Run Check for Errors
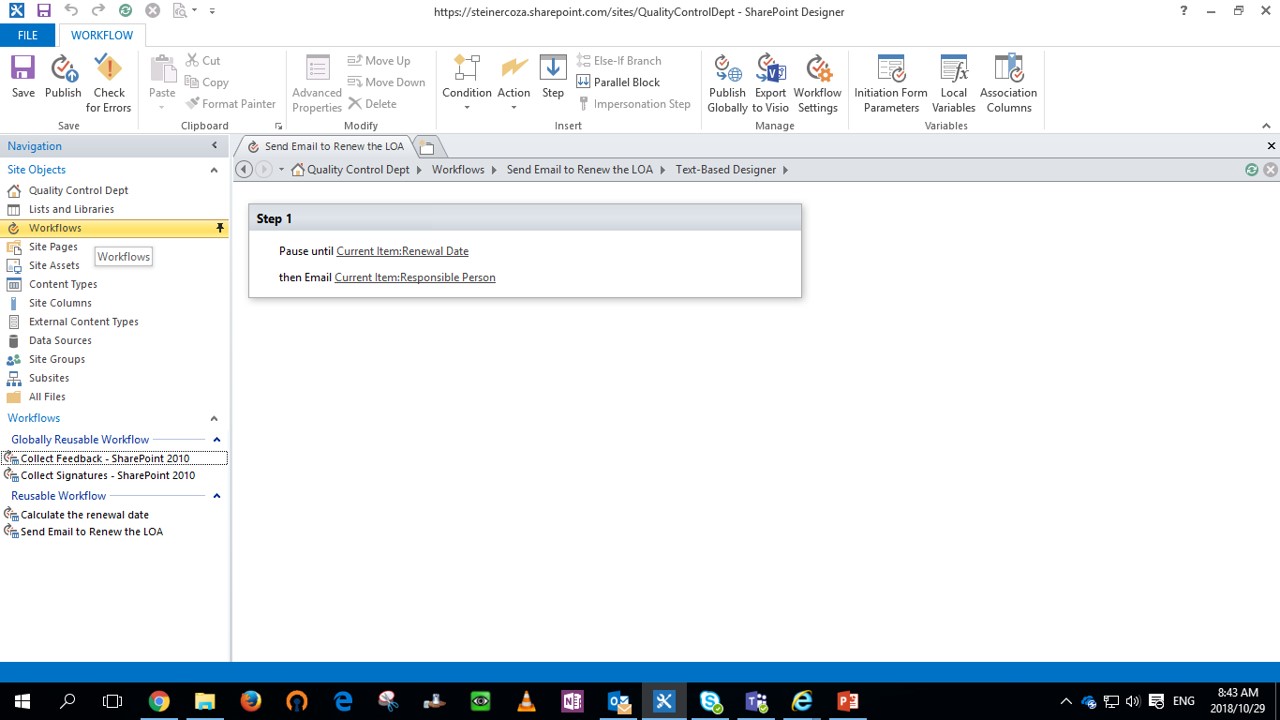 [x=108, y=84]
